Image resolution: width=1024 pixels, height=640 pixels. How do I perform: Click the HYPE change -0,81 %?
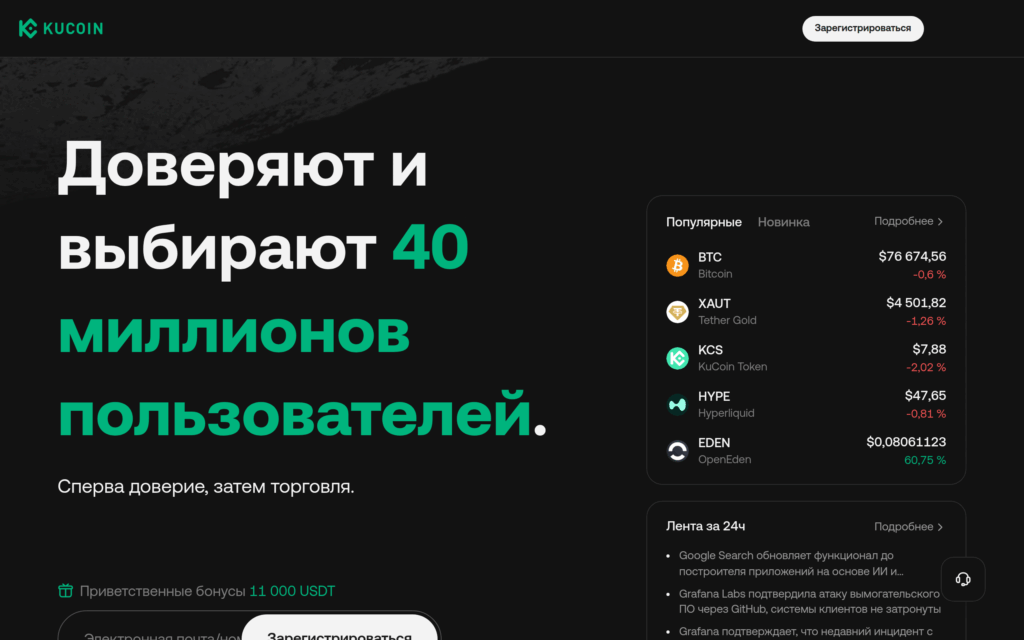926,414
